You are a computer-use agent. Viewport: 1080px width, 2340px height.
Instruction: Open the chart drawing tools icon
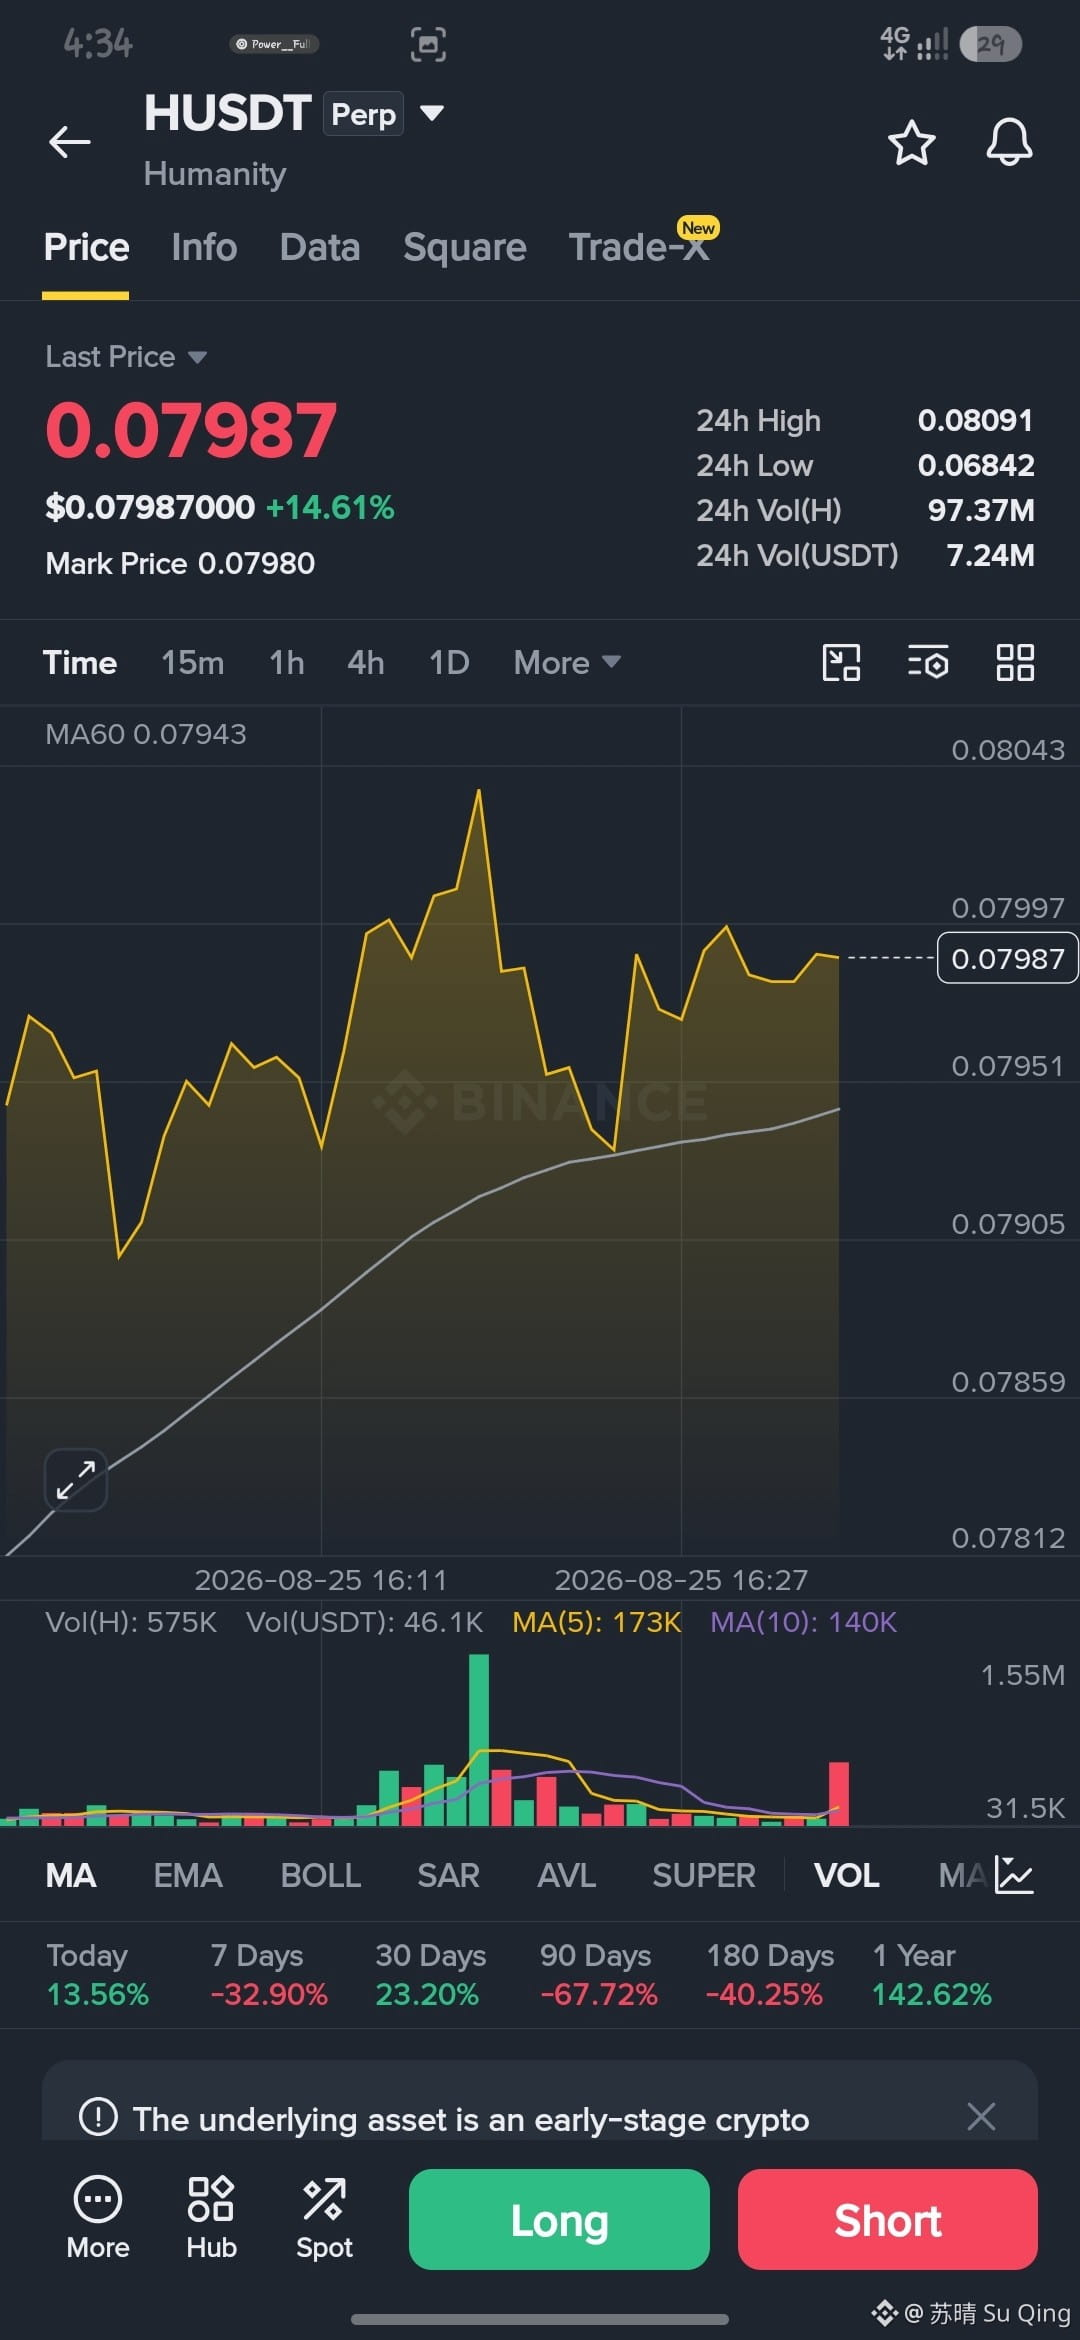tap(841, 662)
